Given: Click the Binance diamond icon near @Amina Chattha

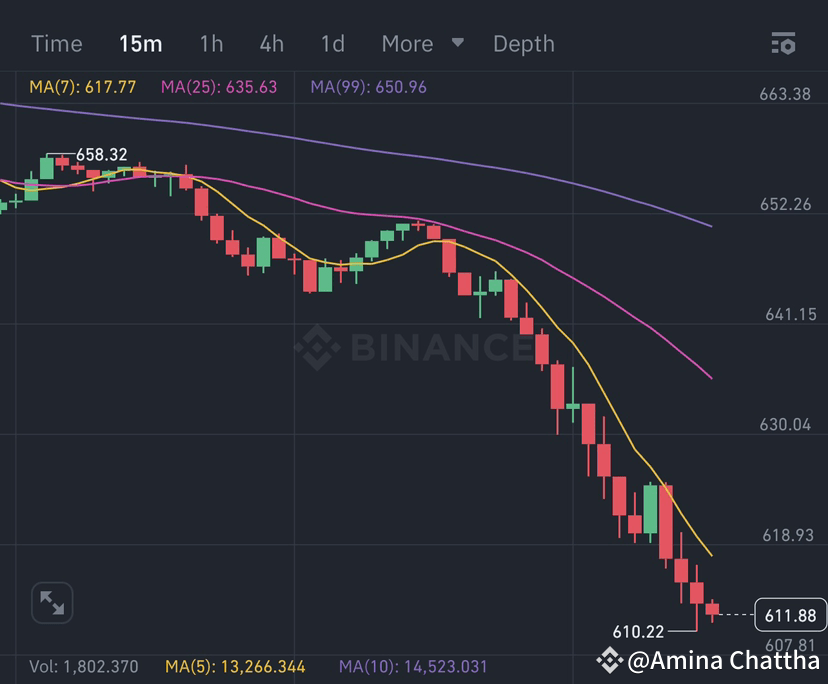Looking at the screenshot, I should pyautogui.click(x=610, y=661).
